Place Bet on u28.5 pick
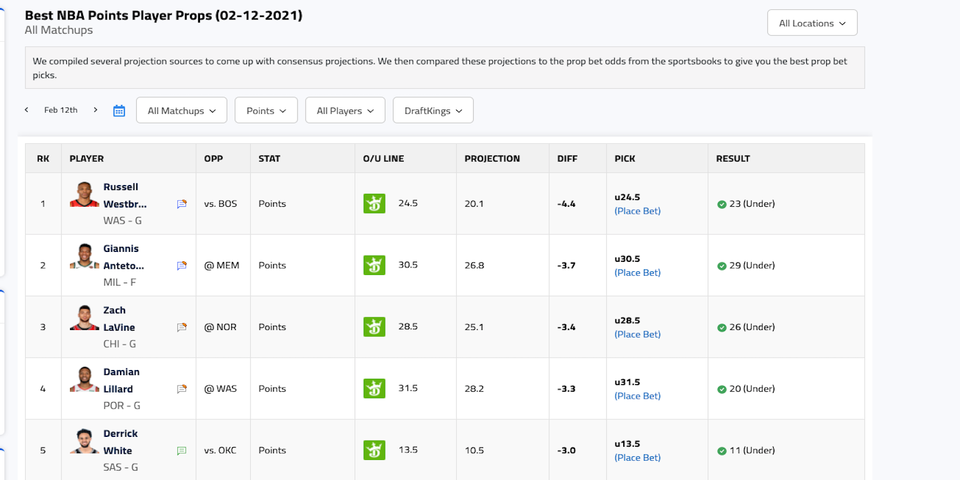The height and width of the screenshot is (480, 960). [x=637, y=335]
